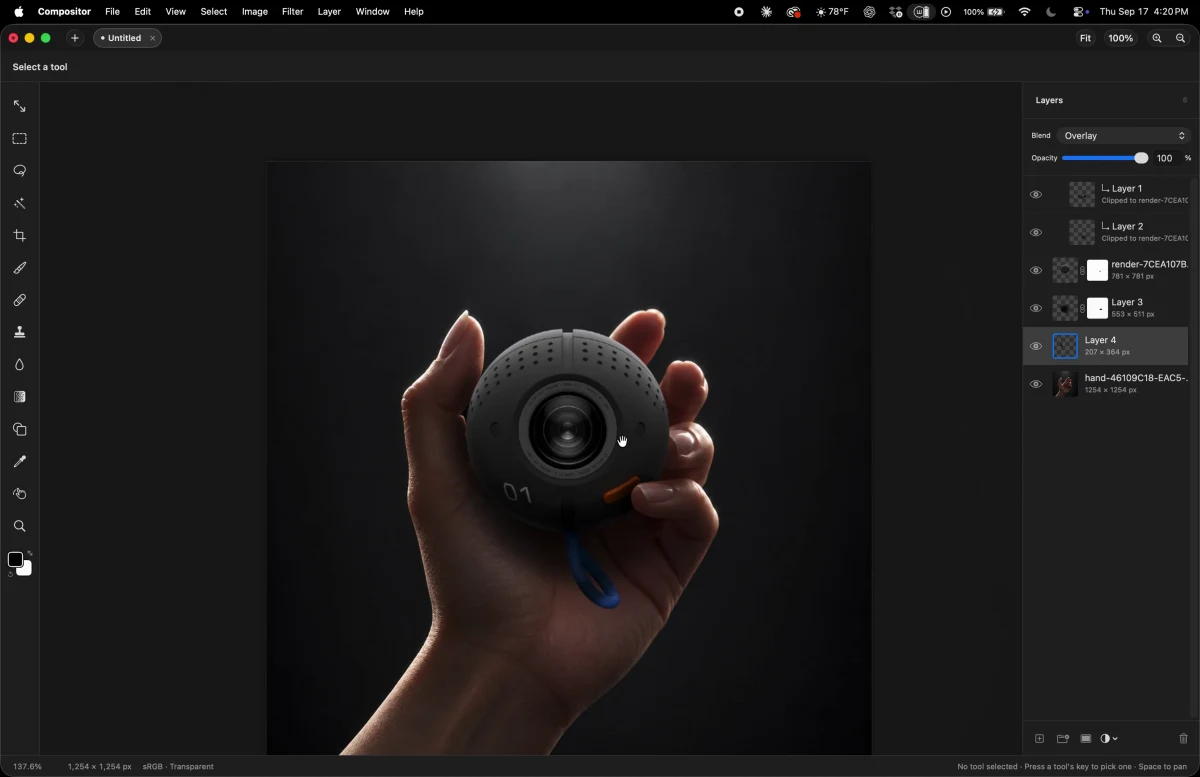
Task: Create a new layer group
Action: coord(1063,739)
